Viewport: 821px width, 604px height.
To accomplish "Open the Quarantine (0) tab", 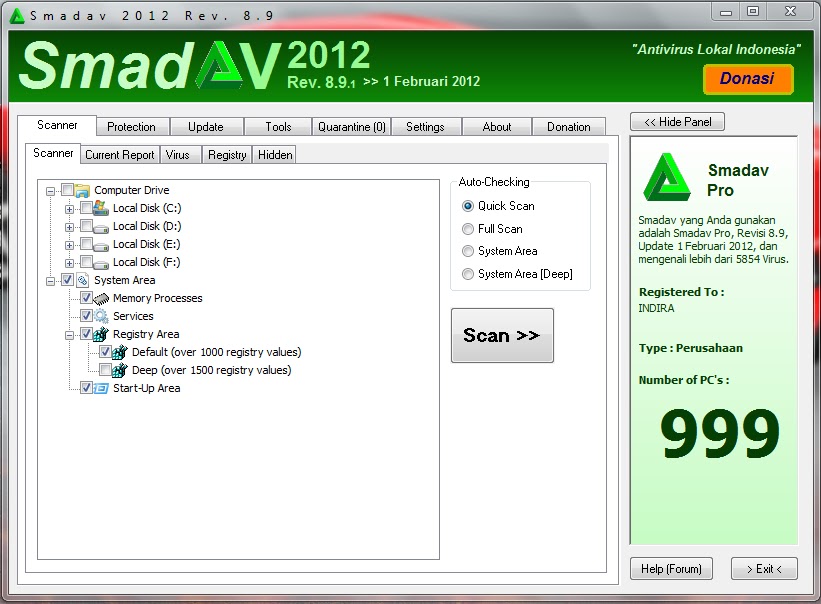I will point(351,127).
